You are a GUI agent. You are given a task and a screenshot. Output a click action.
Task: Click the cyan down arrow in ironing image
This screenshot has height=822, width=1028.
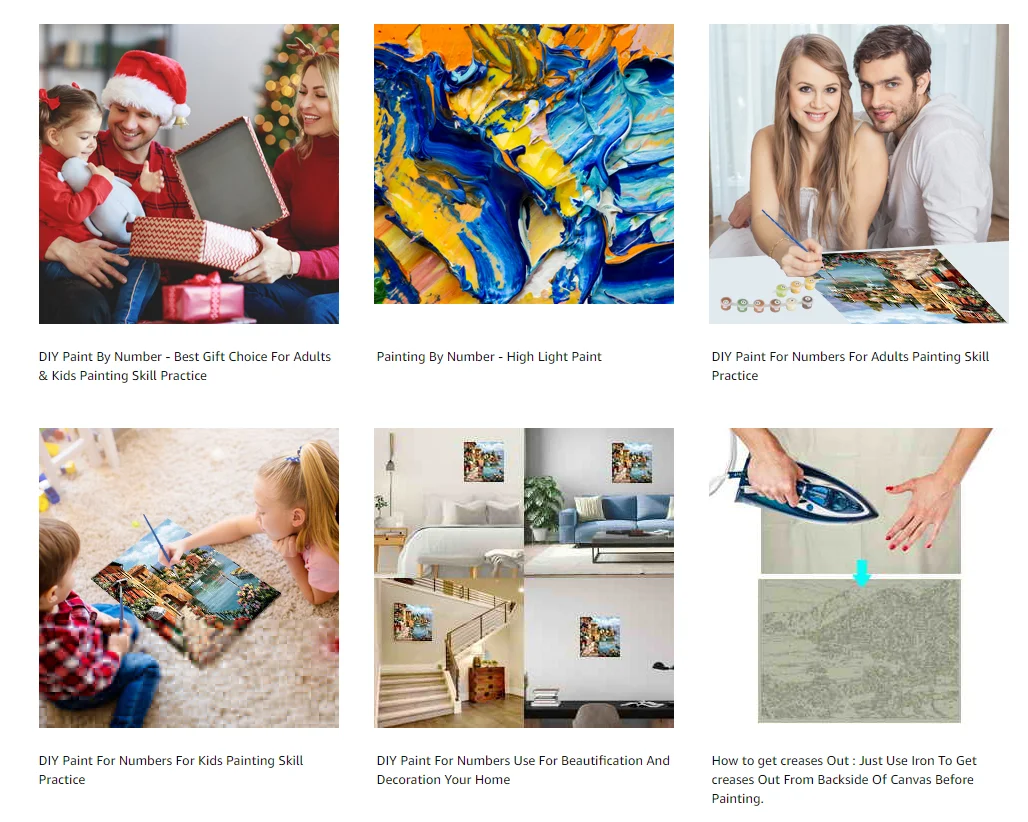(x=861, y=572)
